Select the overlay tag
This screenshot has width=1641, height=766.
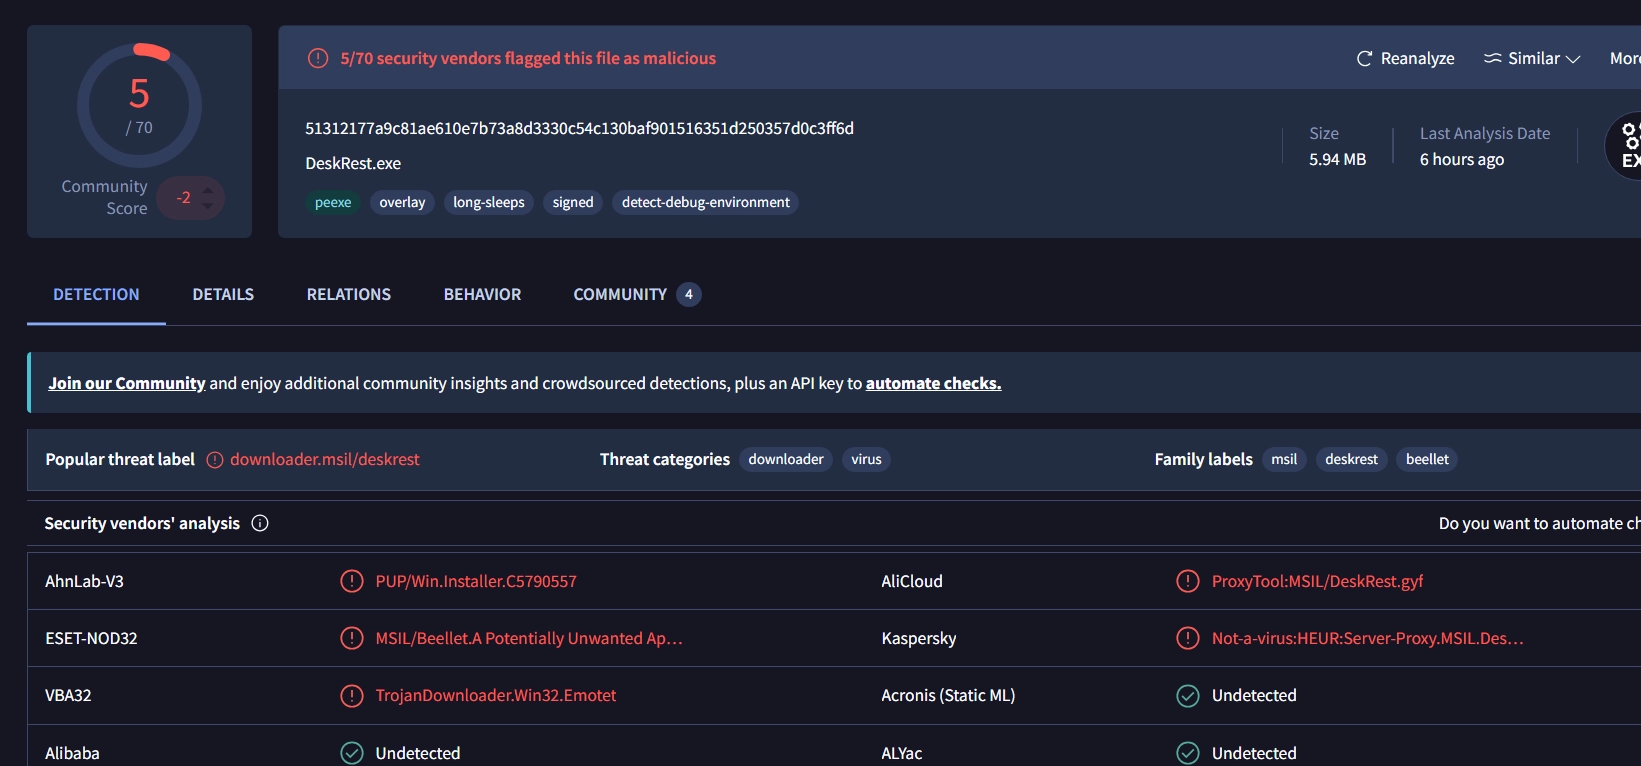coord(402,202)
